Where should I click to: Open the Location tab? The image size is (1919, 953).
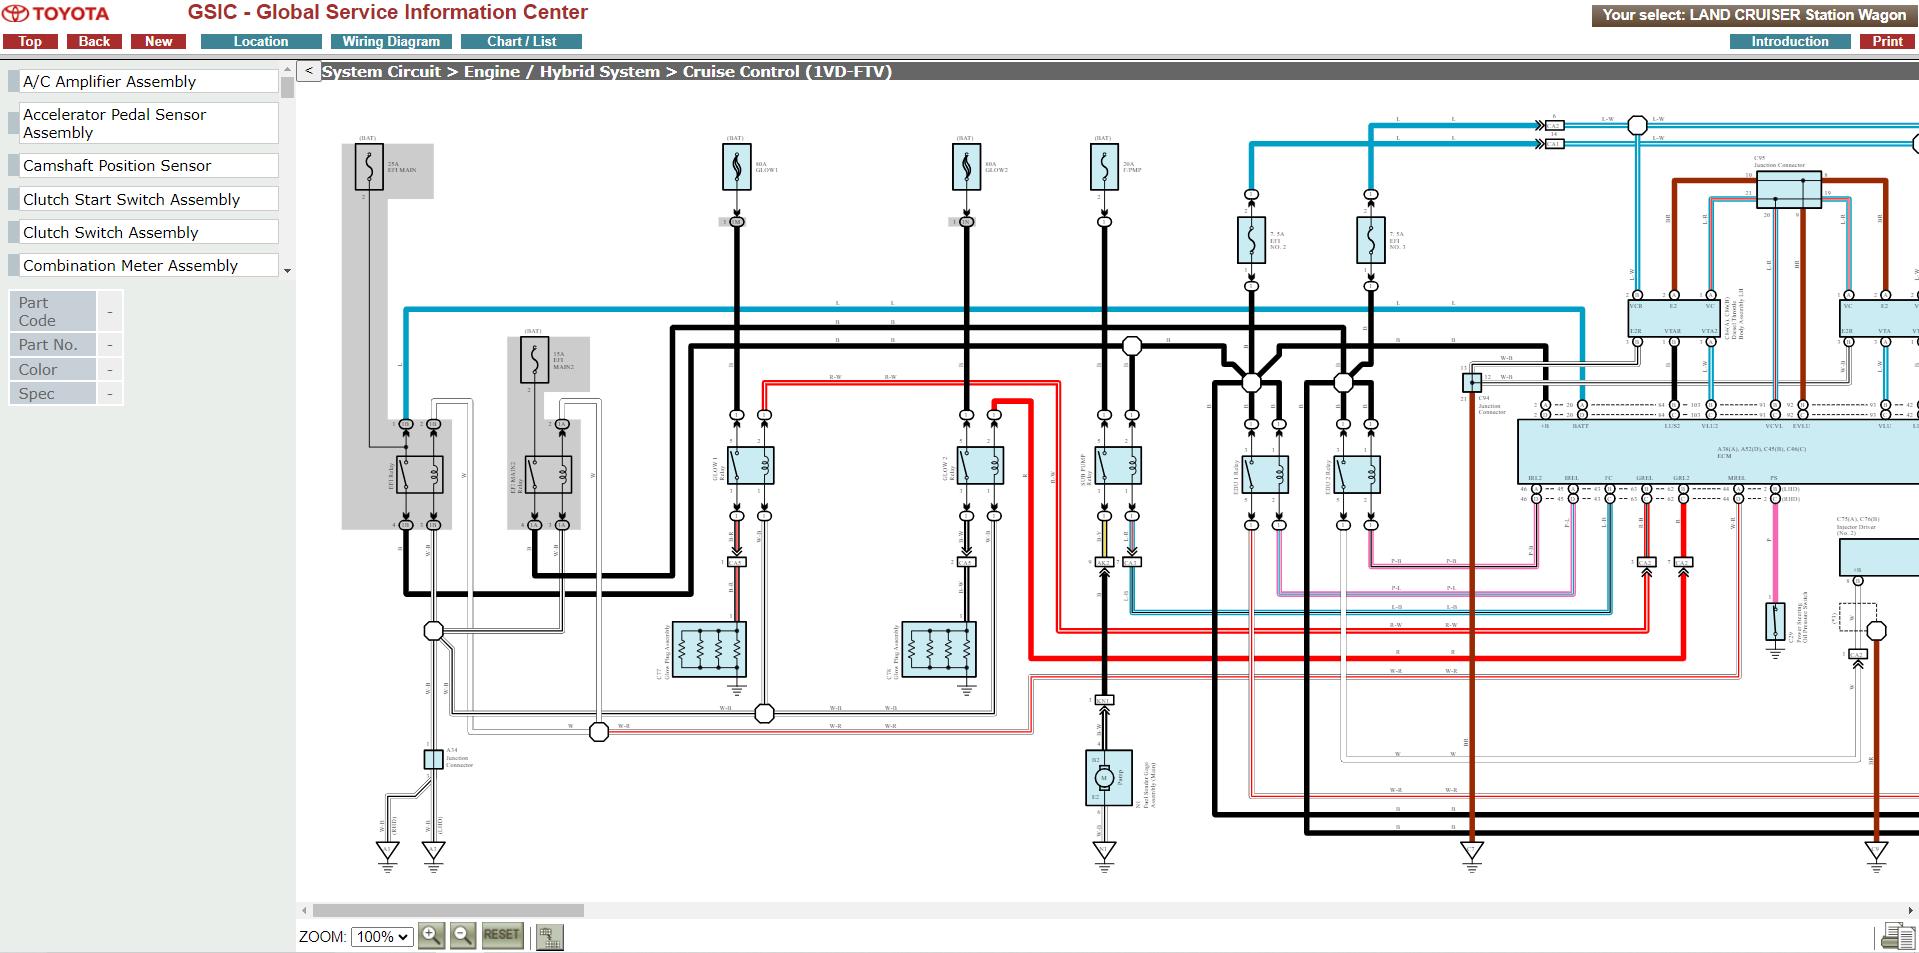[x=261, y=42]
